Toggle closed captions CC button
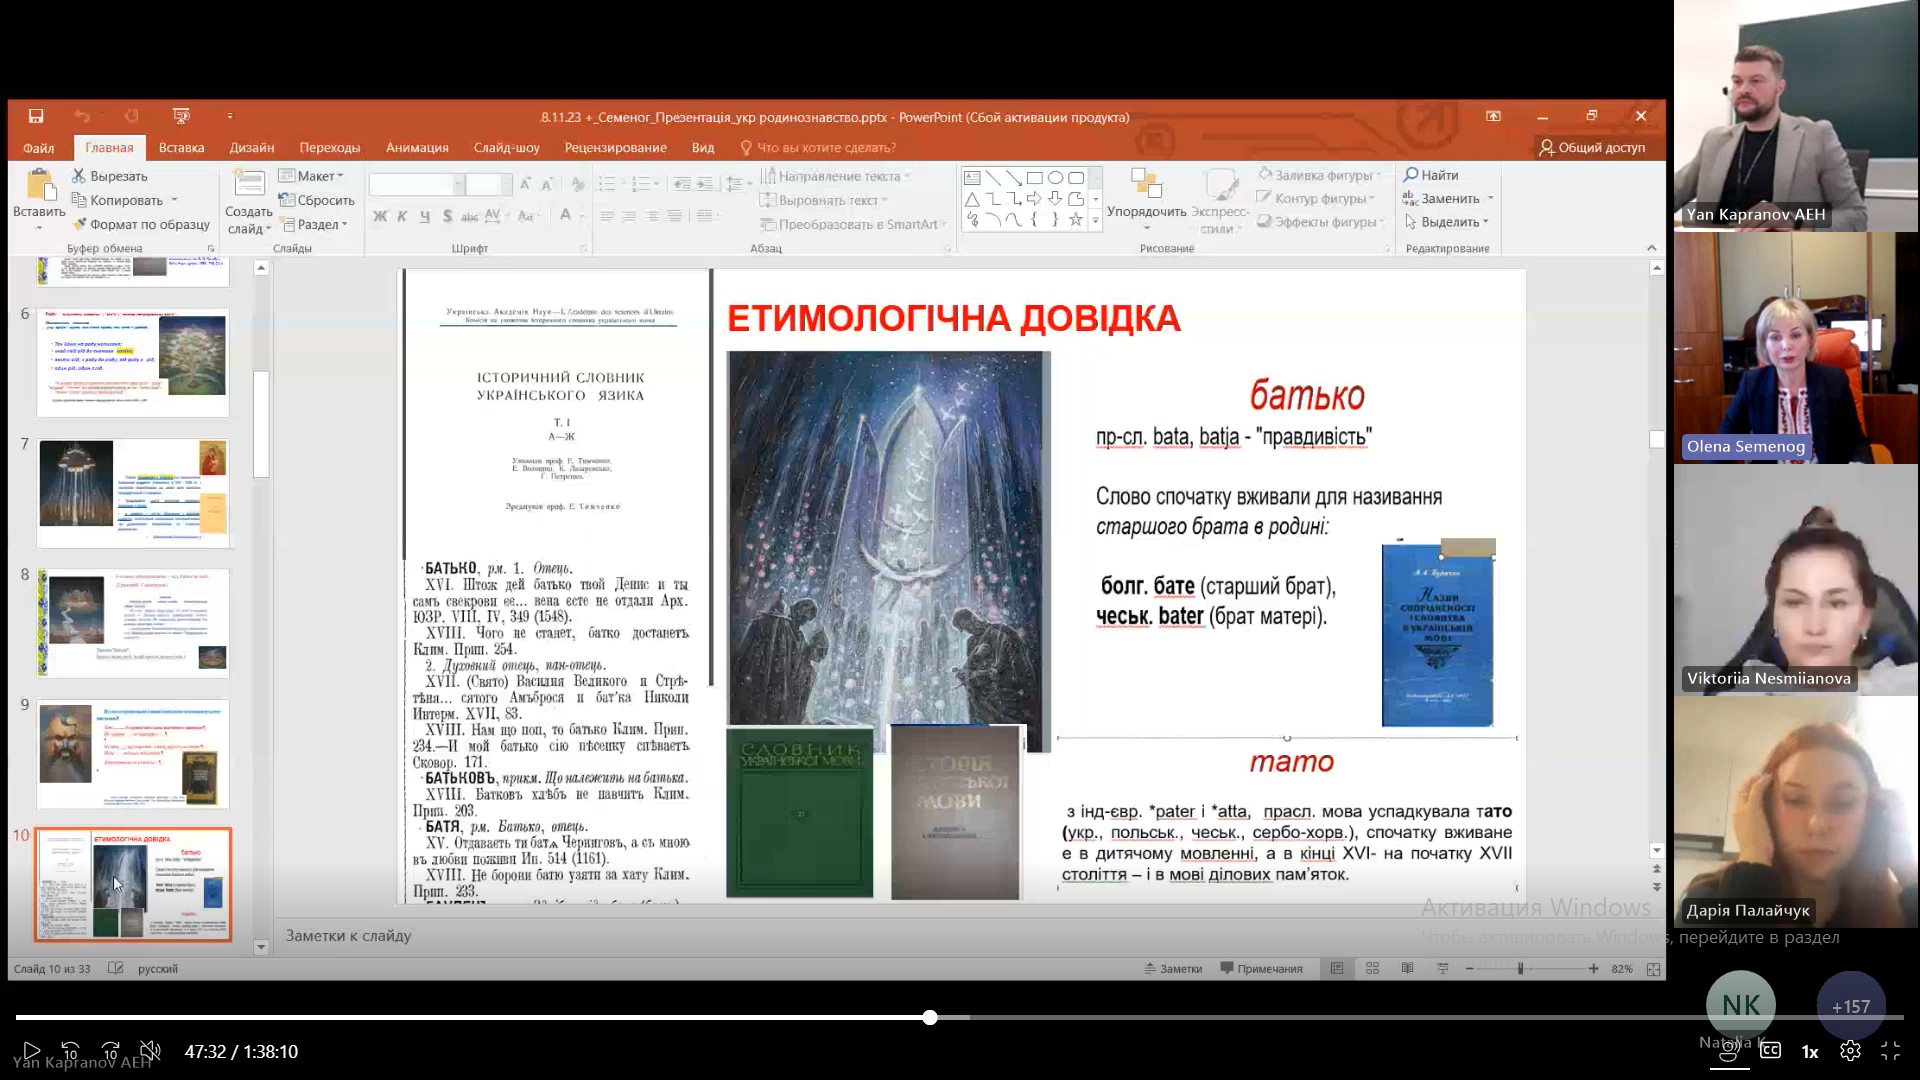The image size is (1920, 1080). (x=1770, y=1051)
